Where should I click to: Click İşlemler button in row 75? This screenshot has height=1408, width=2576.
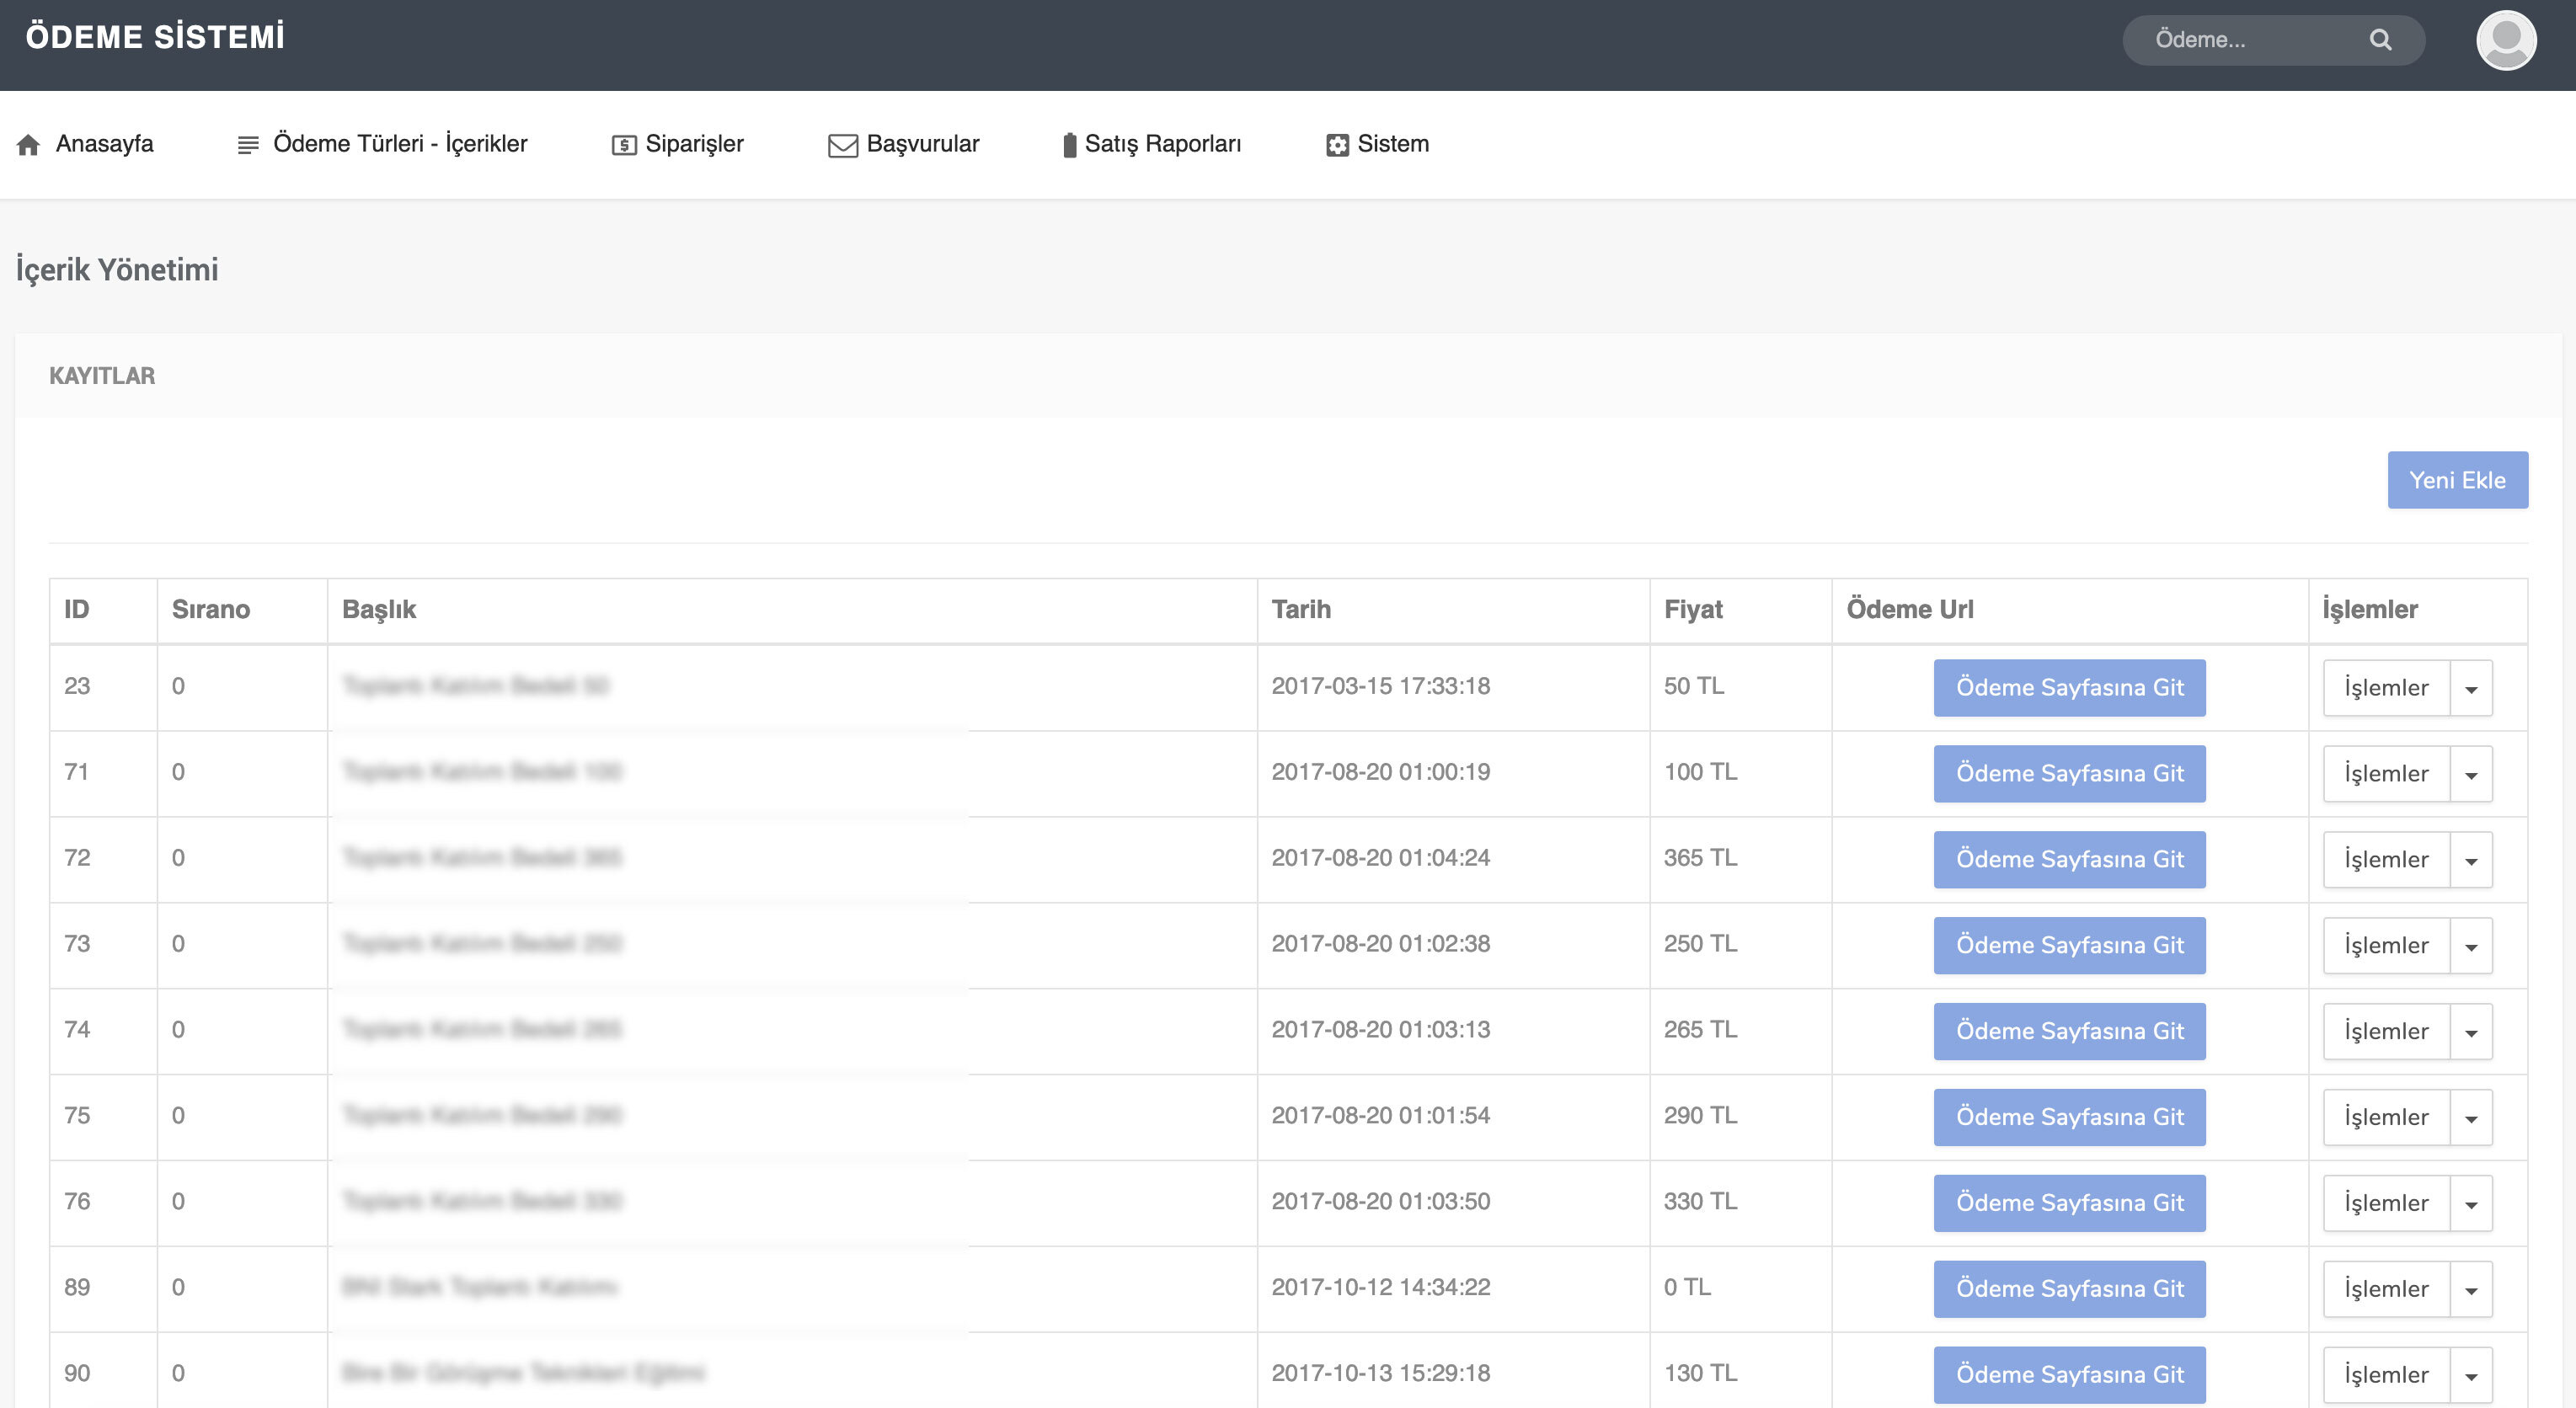point(2386,1118)
